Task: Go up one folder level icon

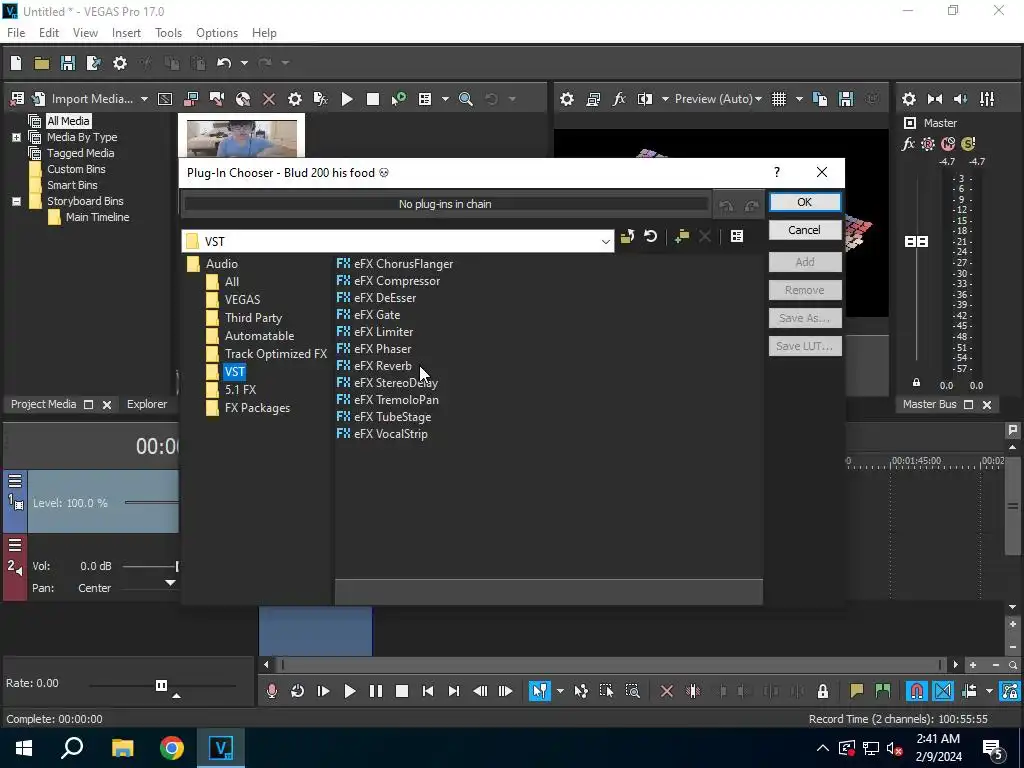Action: click(627, 236)
